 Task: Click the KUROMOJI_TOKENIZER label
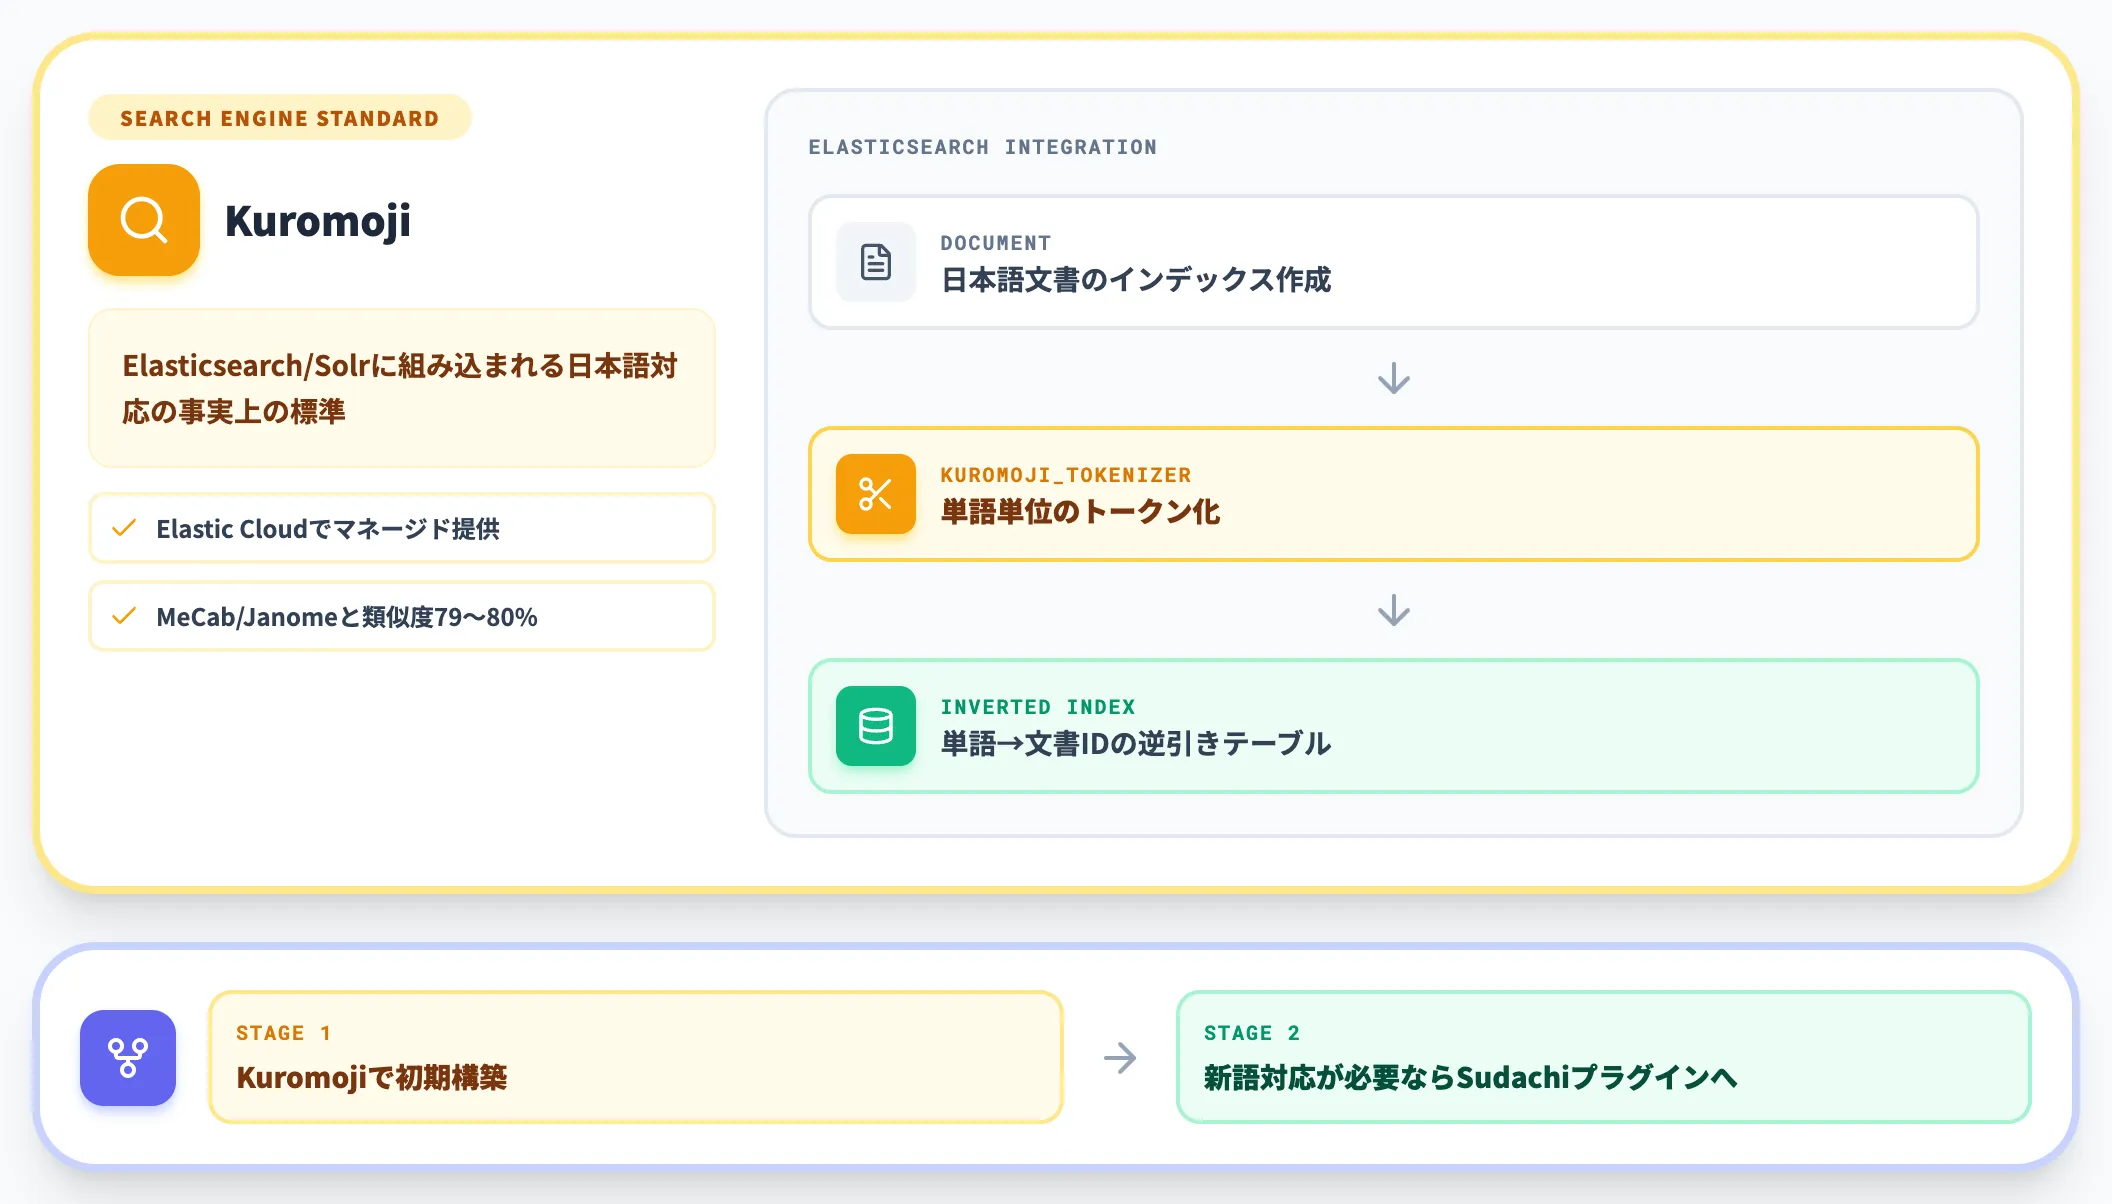[1066, 475]
